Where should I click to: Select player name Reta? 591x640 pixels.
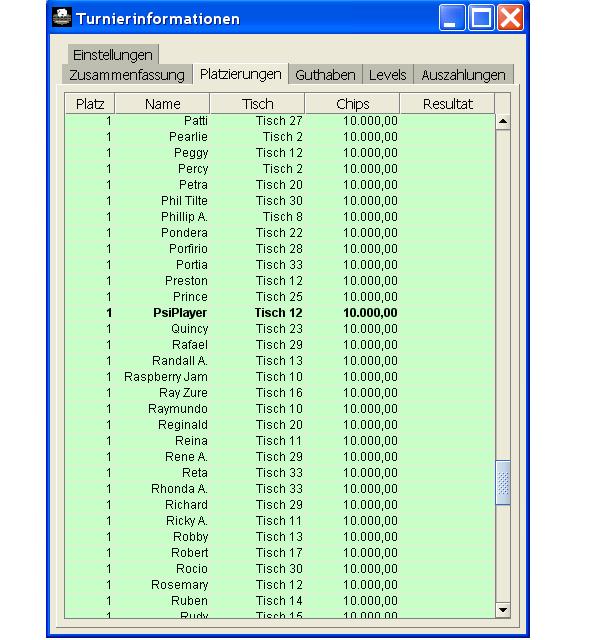point(195,473)
